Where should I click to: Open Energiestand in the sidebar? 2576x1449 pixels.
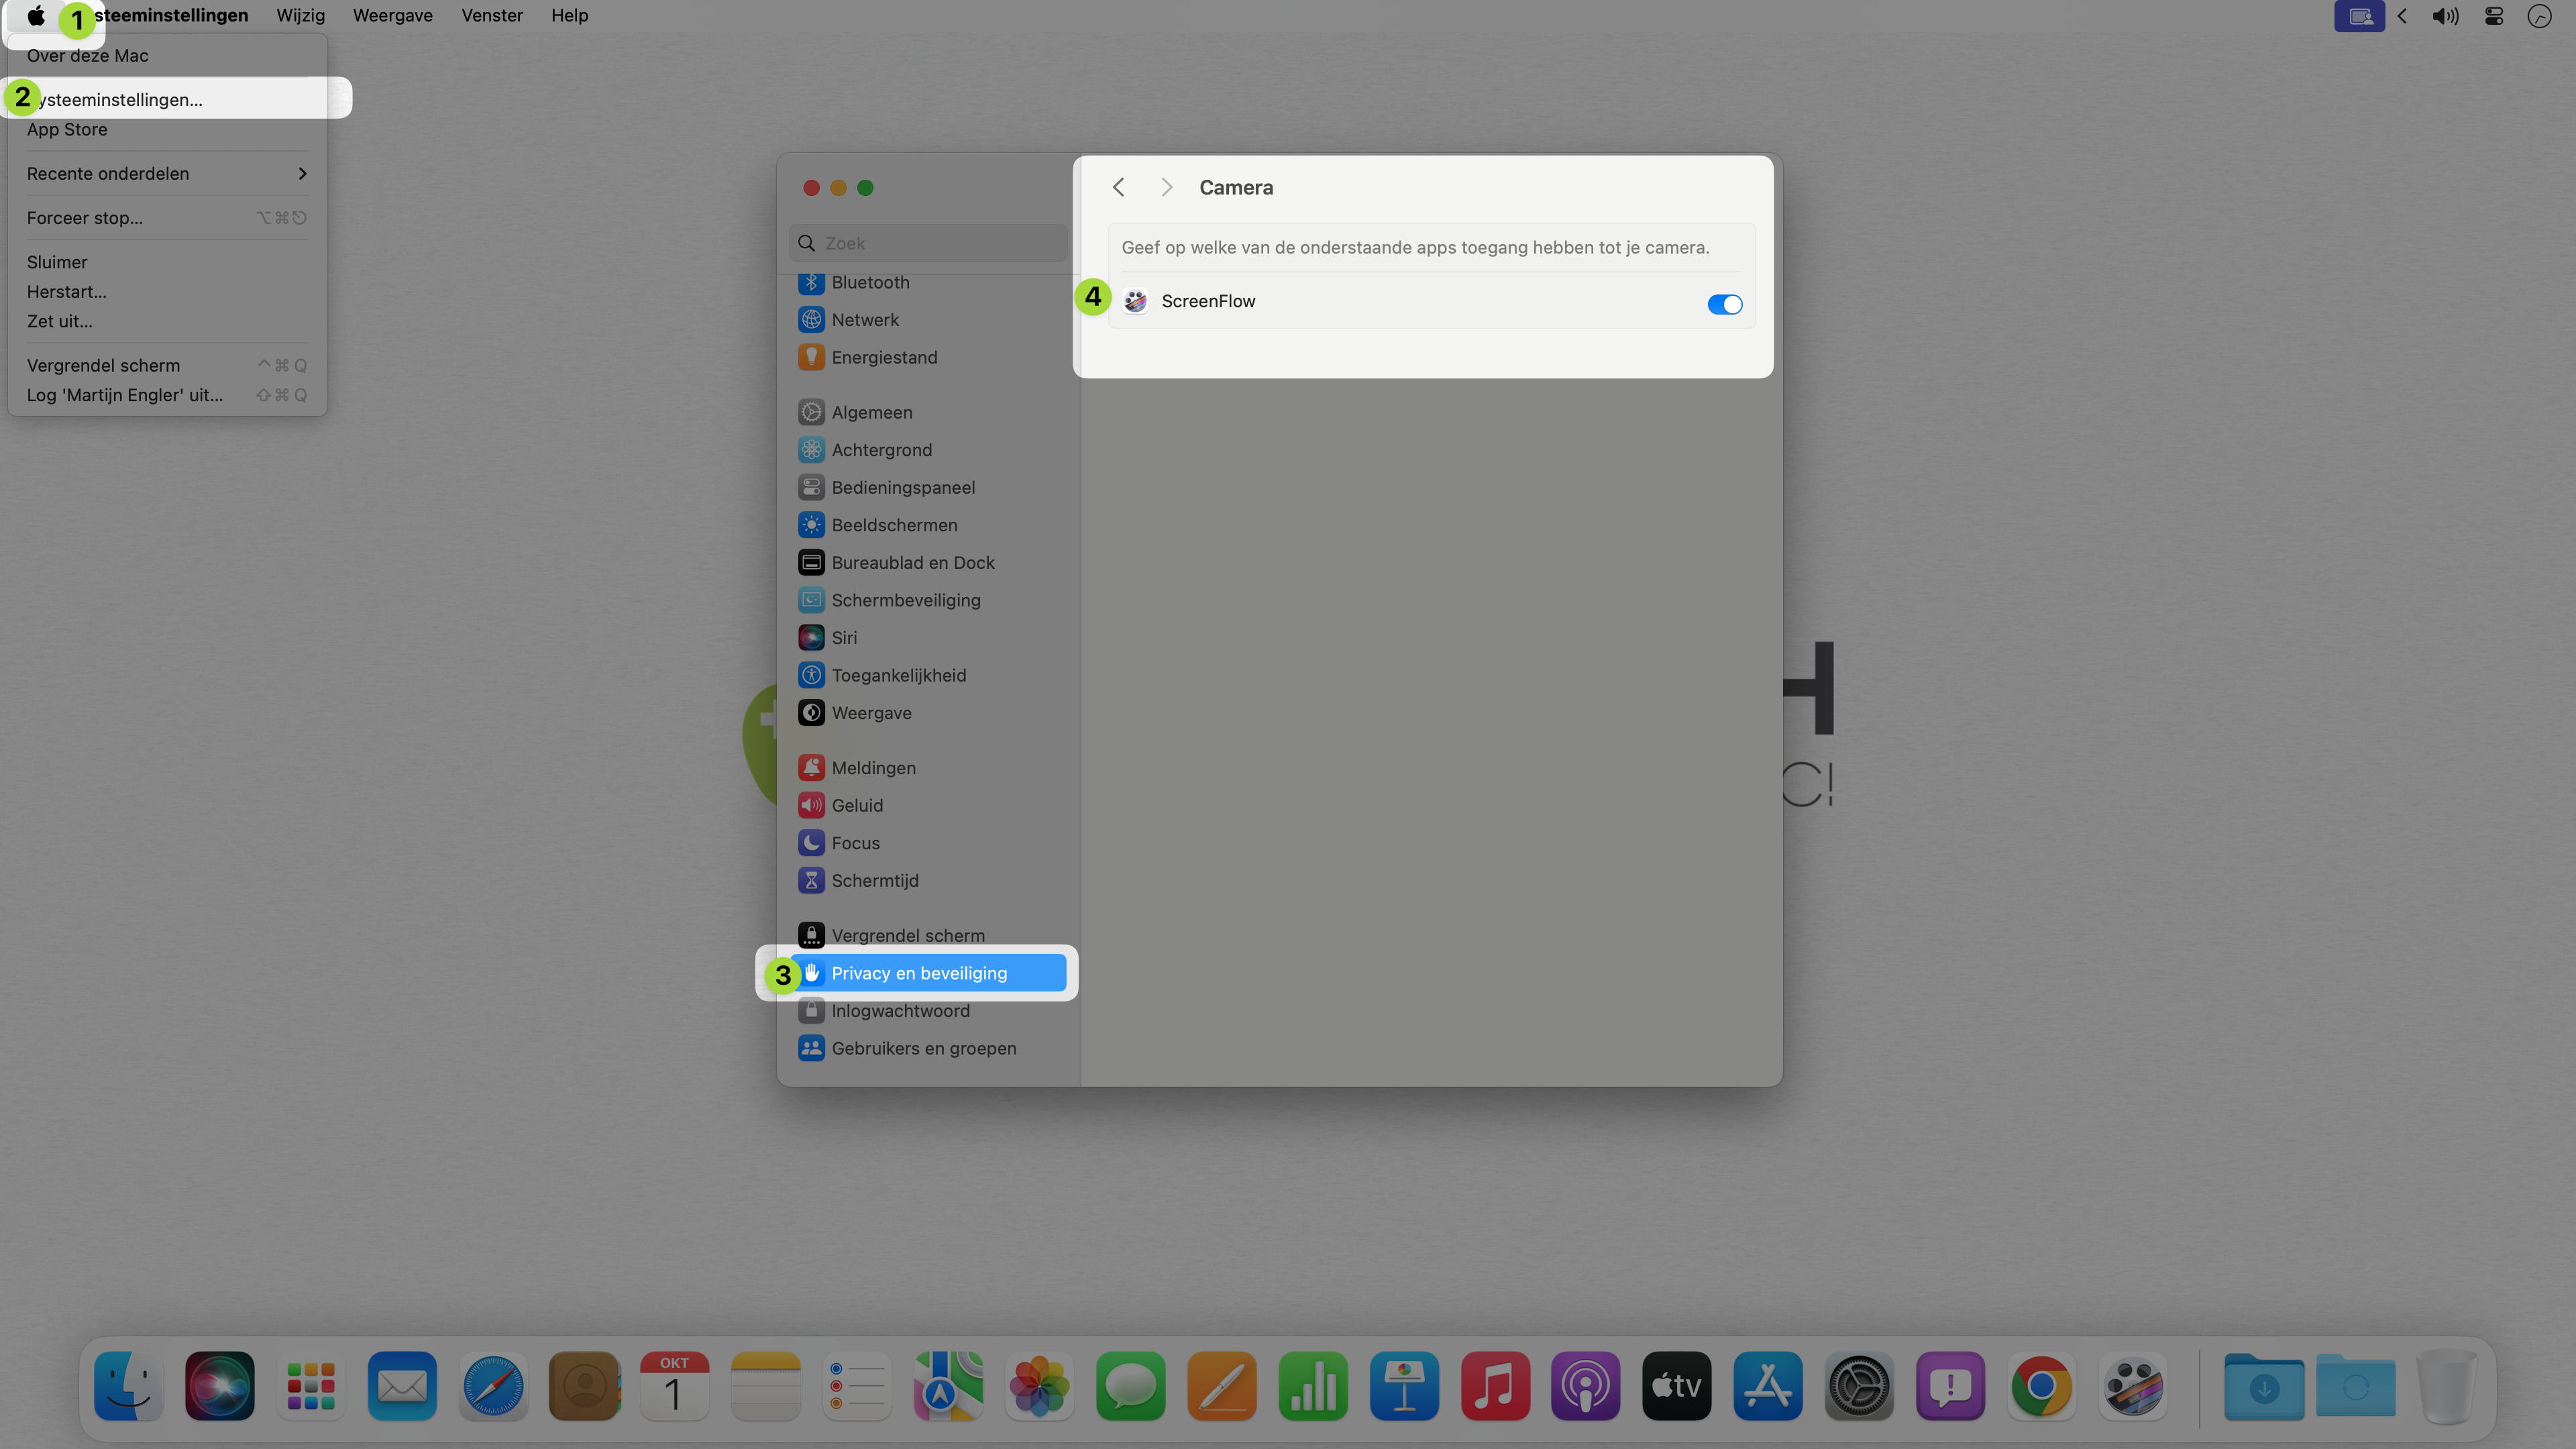[928, 358]
